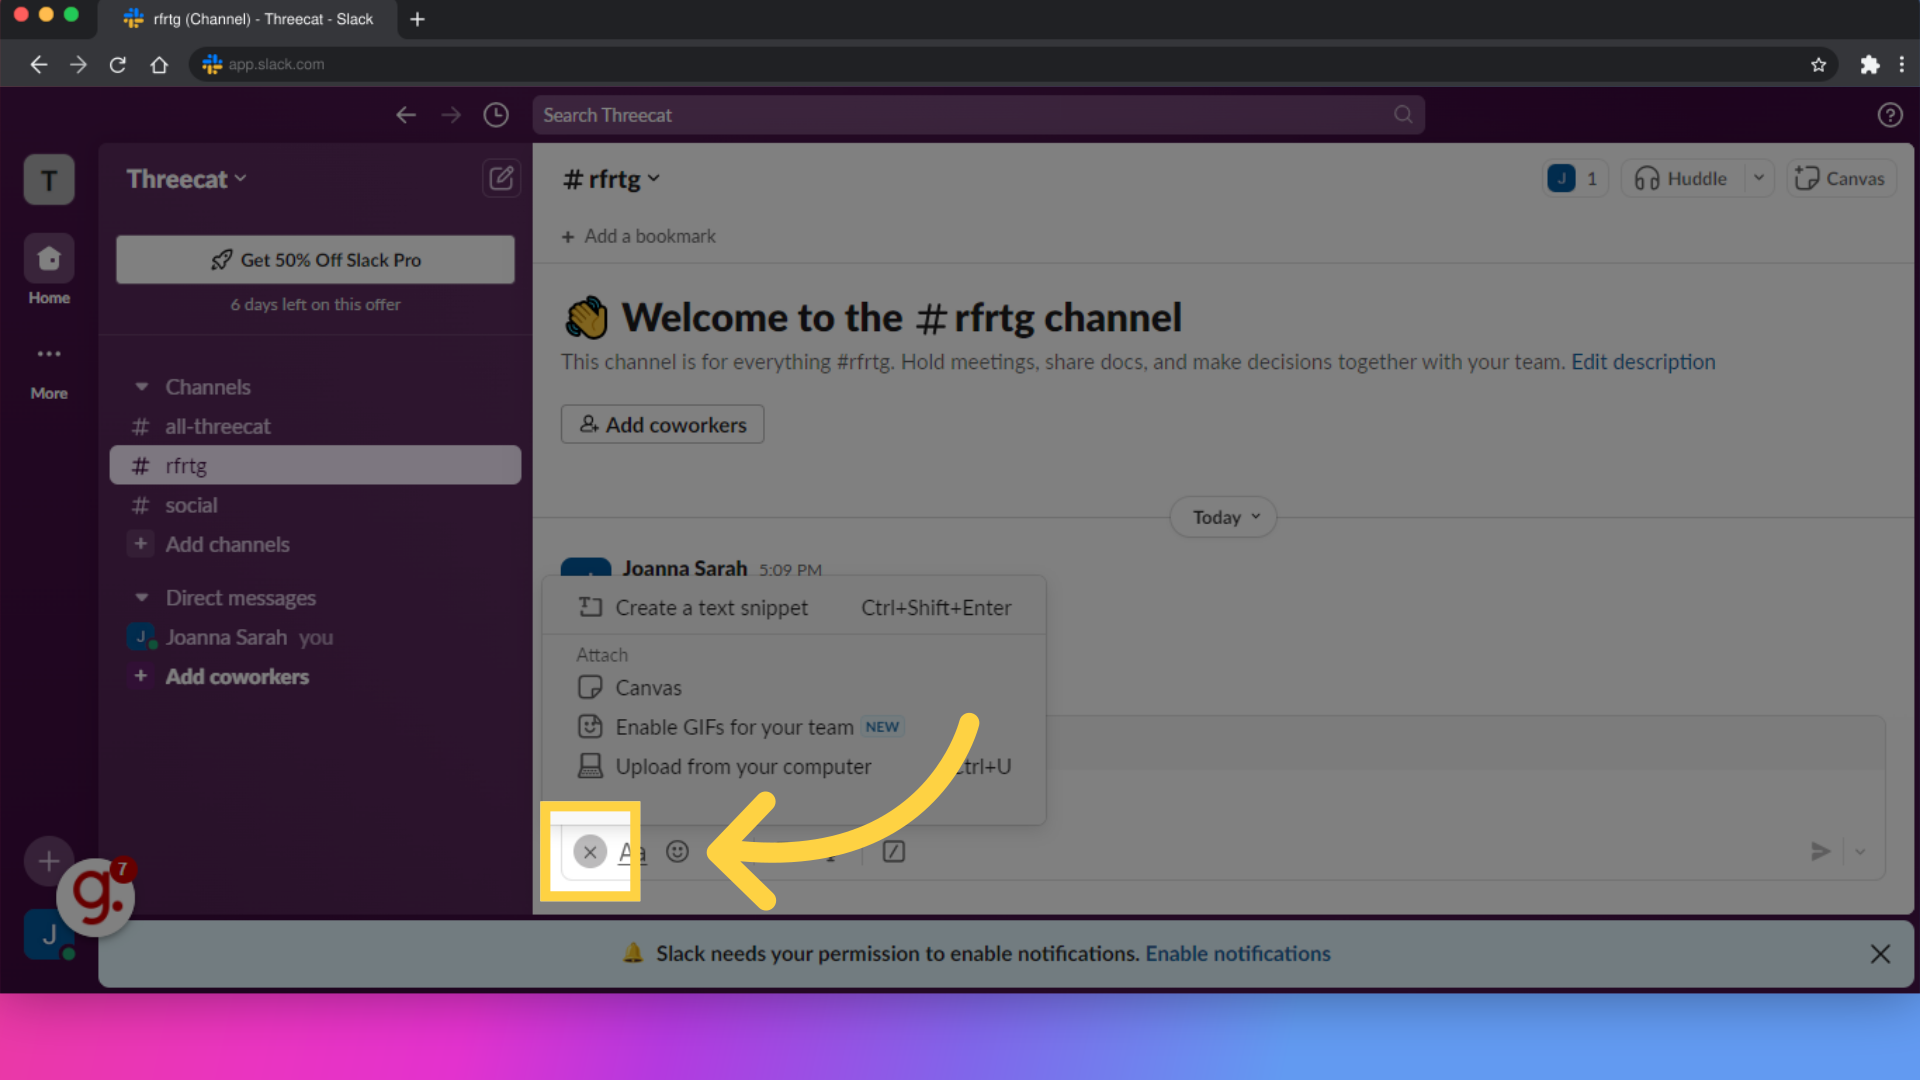Click Add channels in sidebar
The image size is (1920, 1080).
point(315,544)
